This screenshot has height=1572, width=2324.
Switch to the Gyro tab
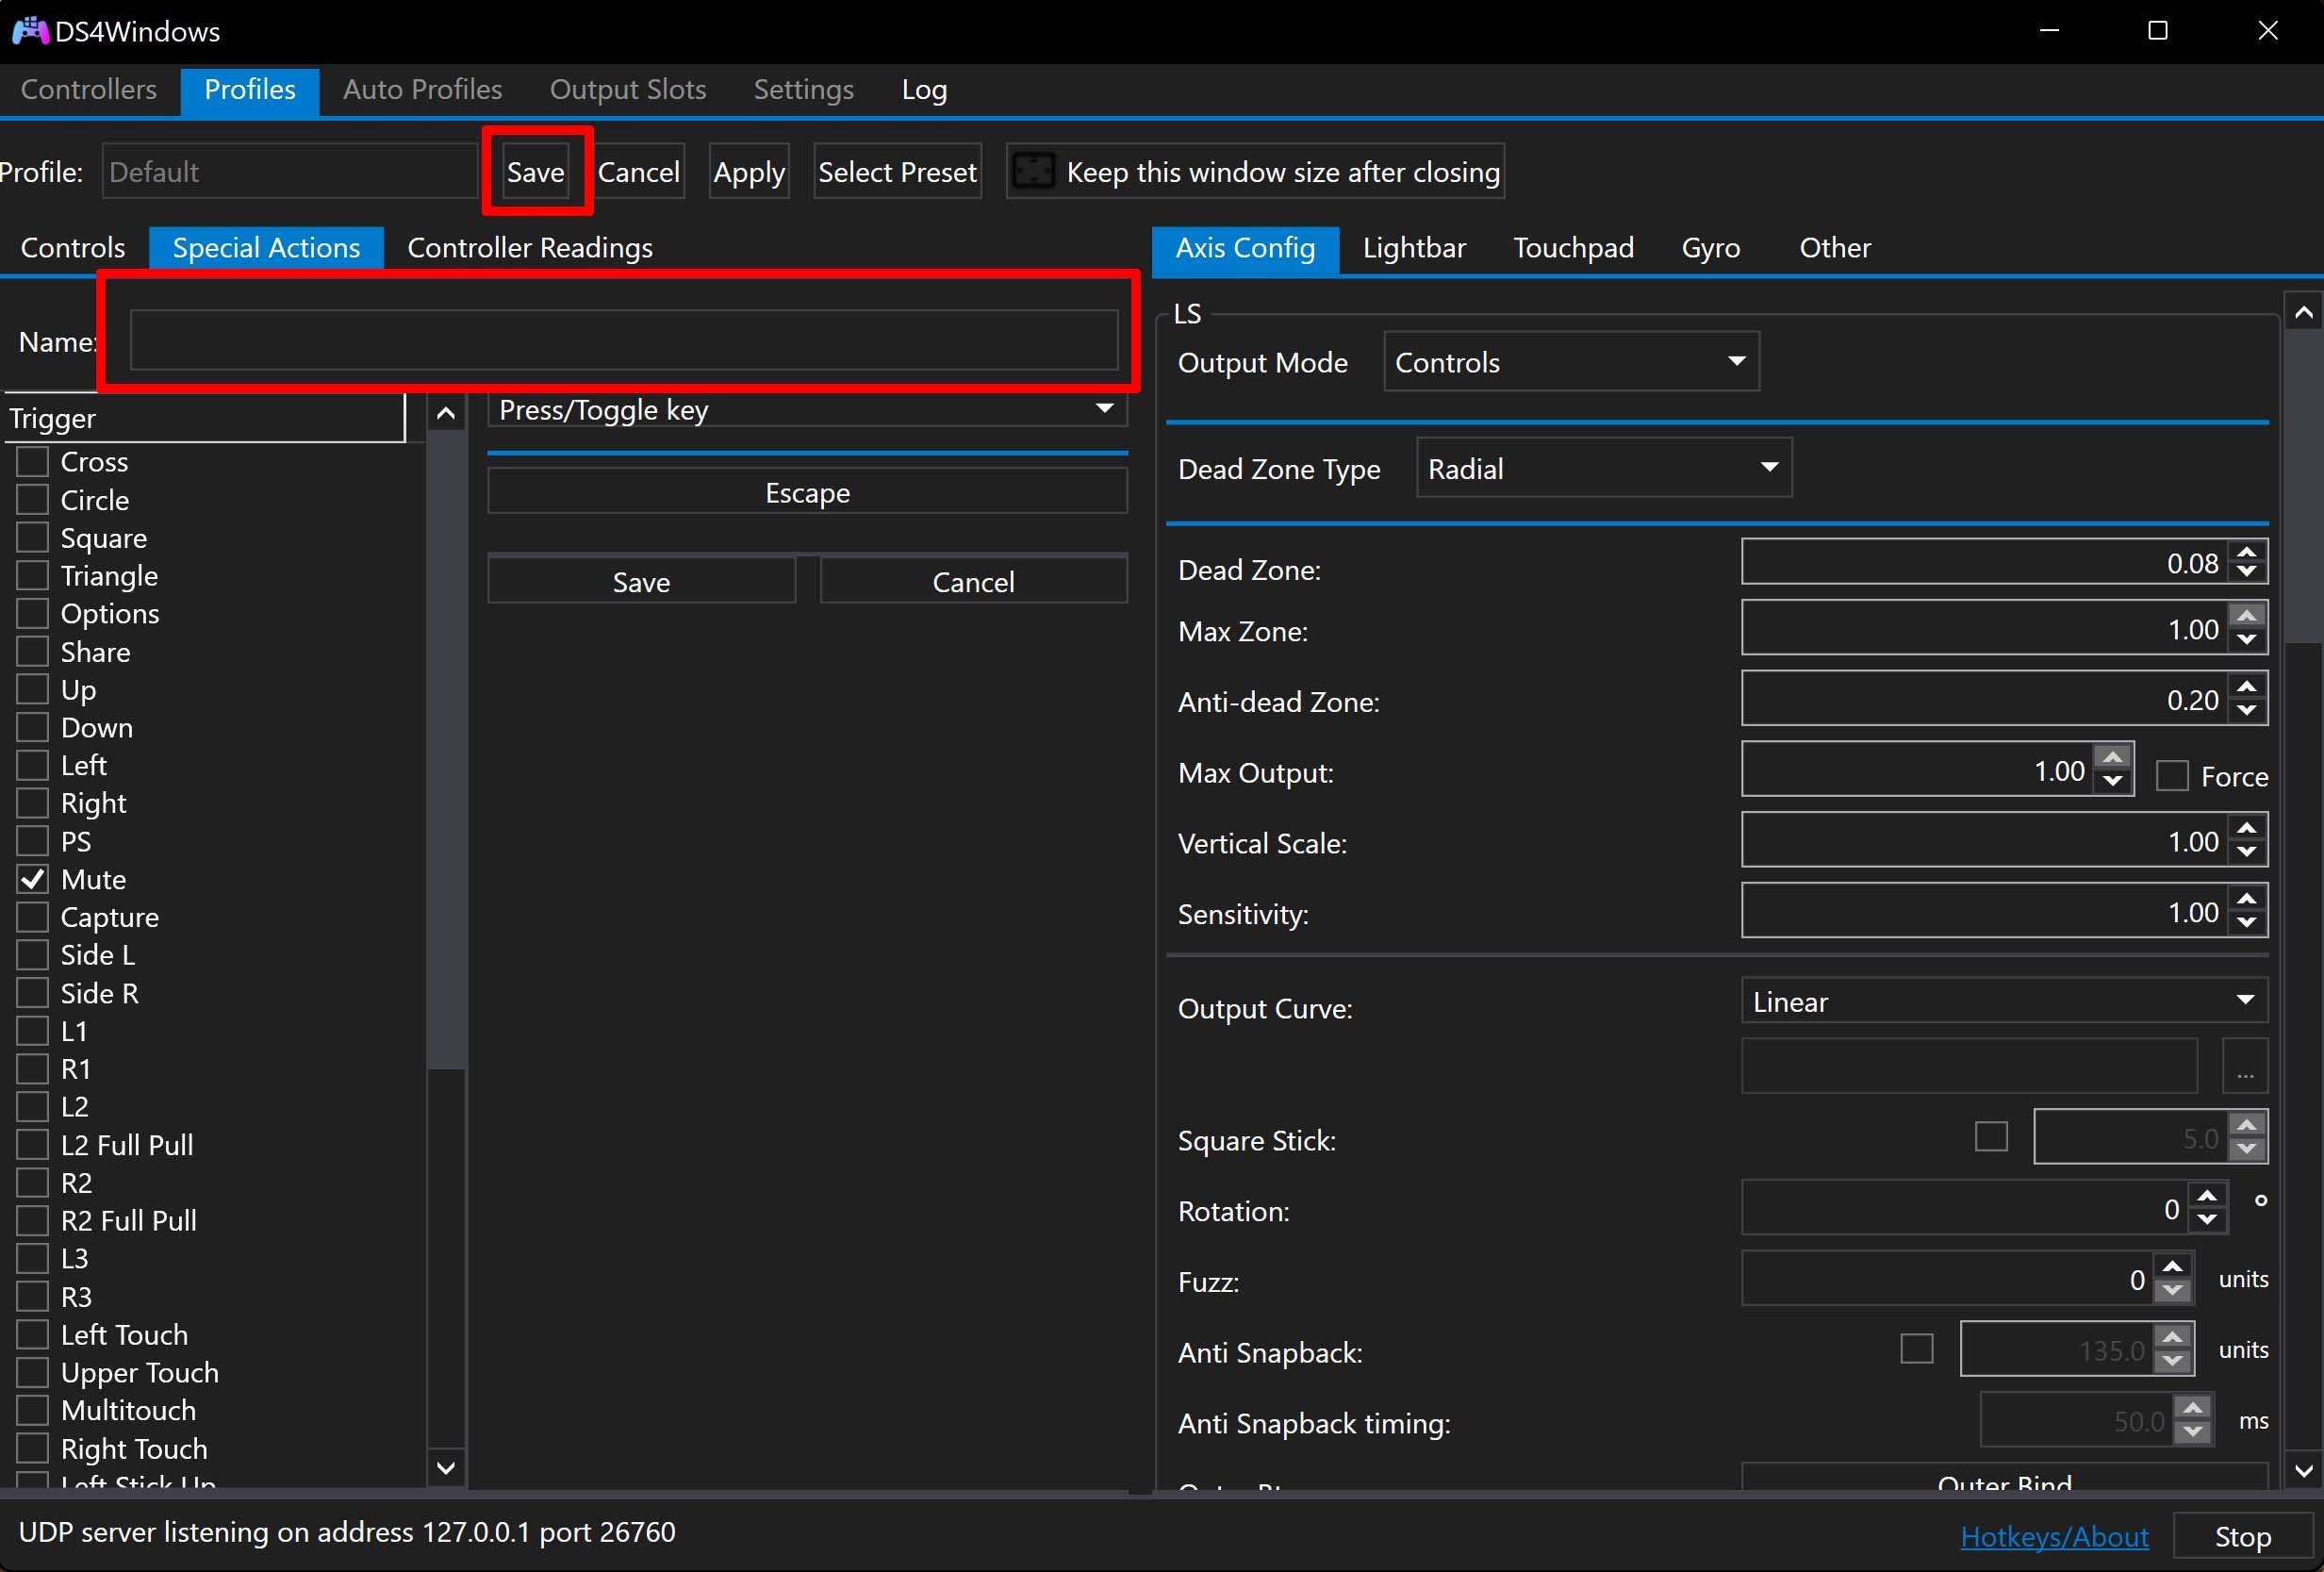click(1710, 247)
